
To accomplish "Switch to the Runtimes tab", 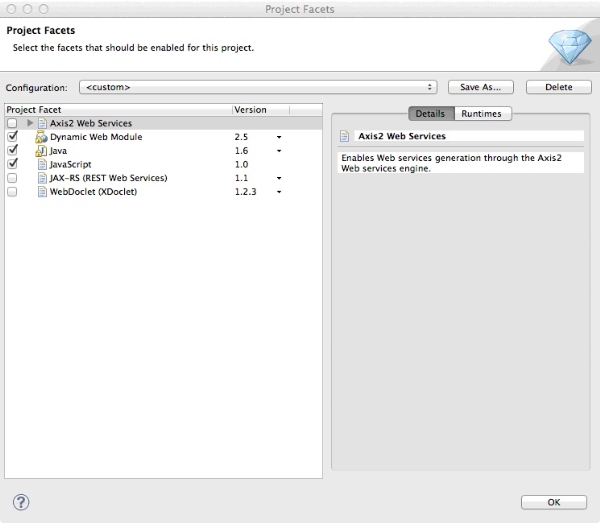I will [481, 114].
